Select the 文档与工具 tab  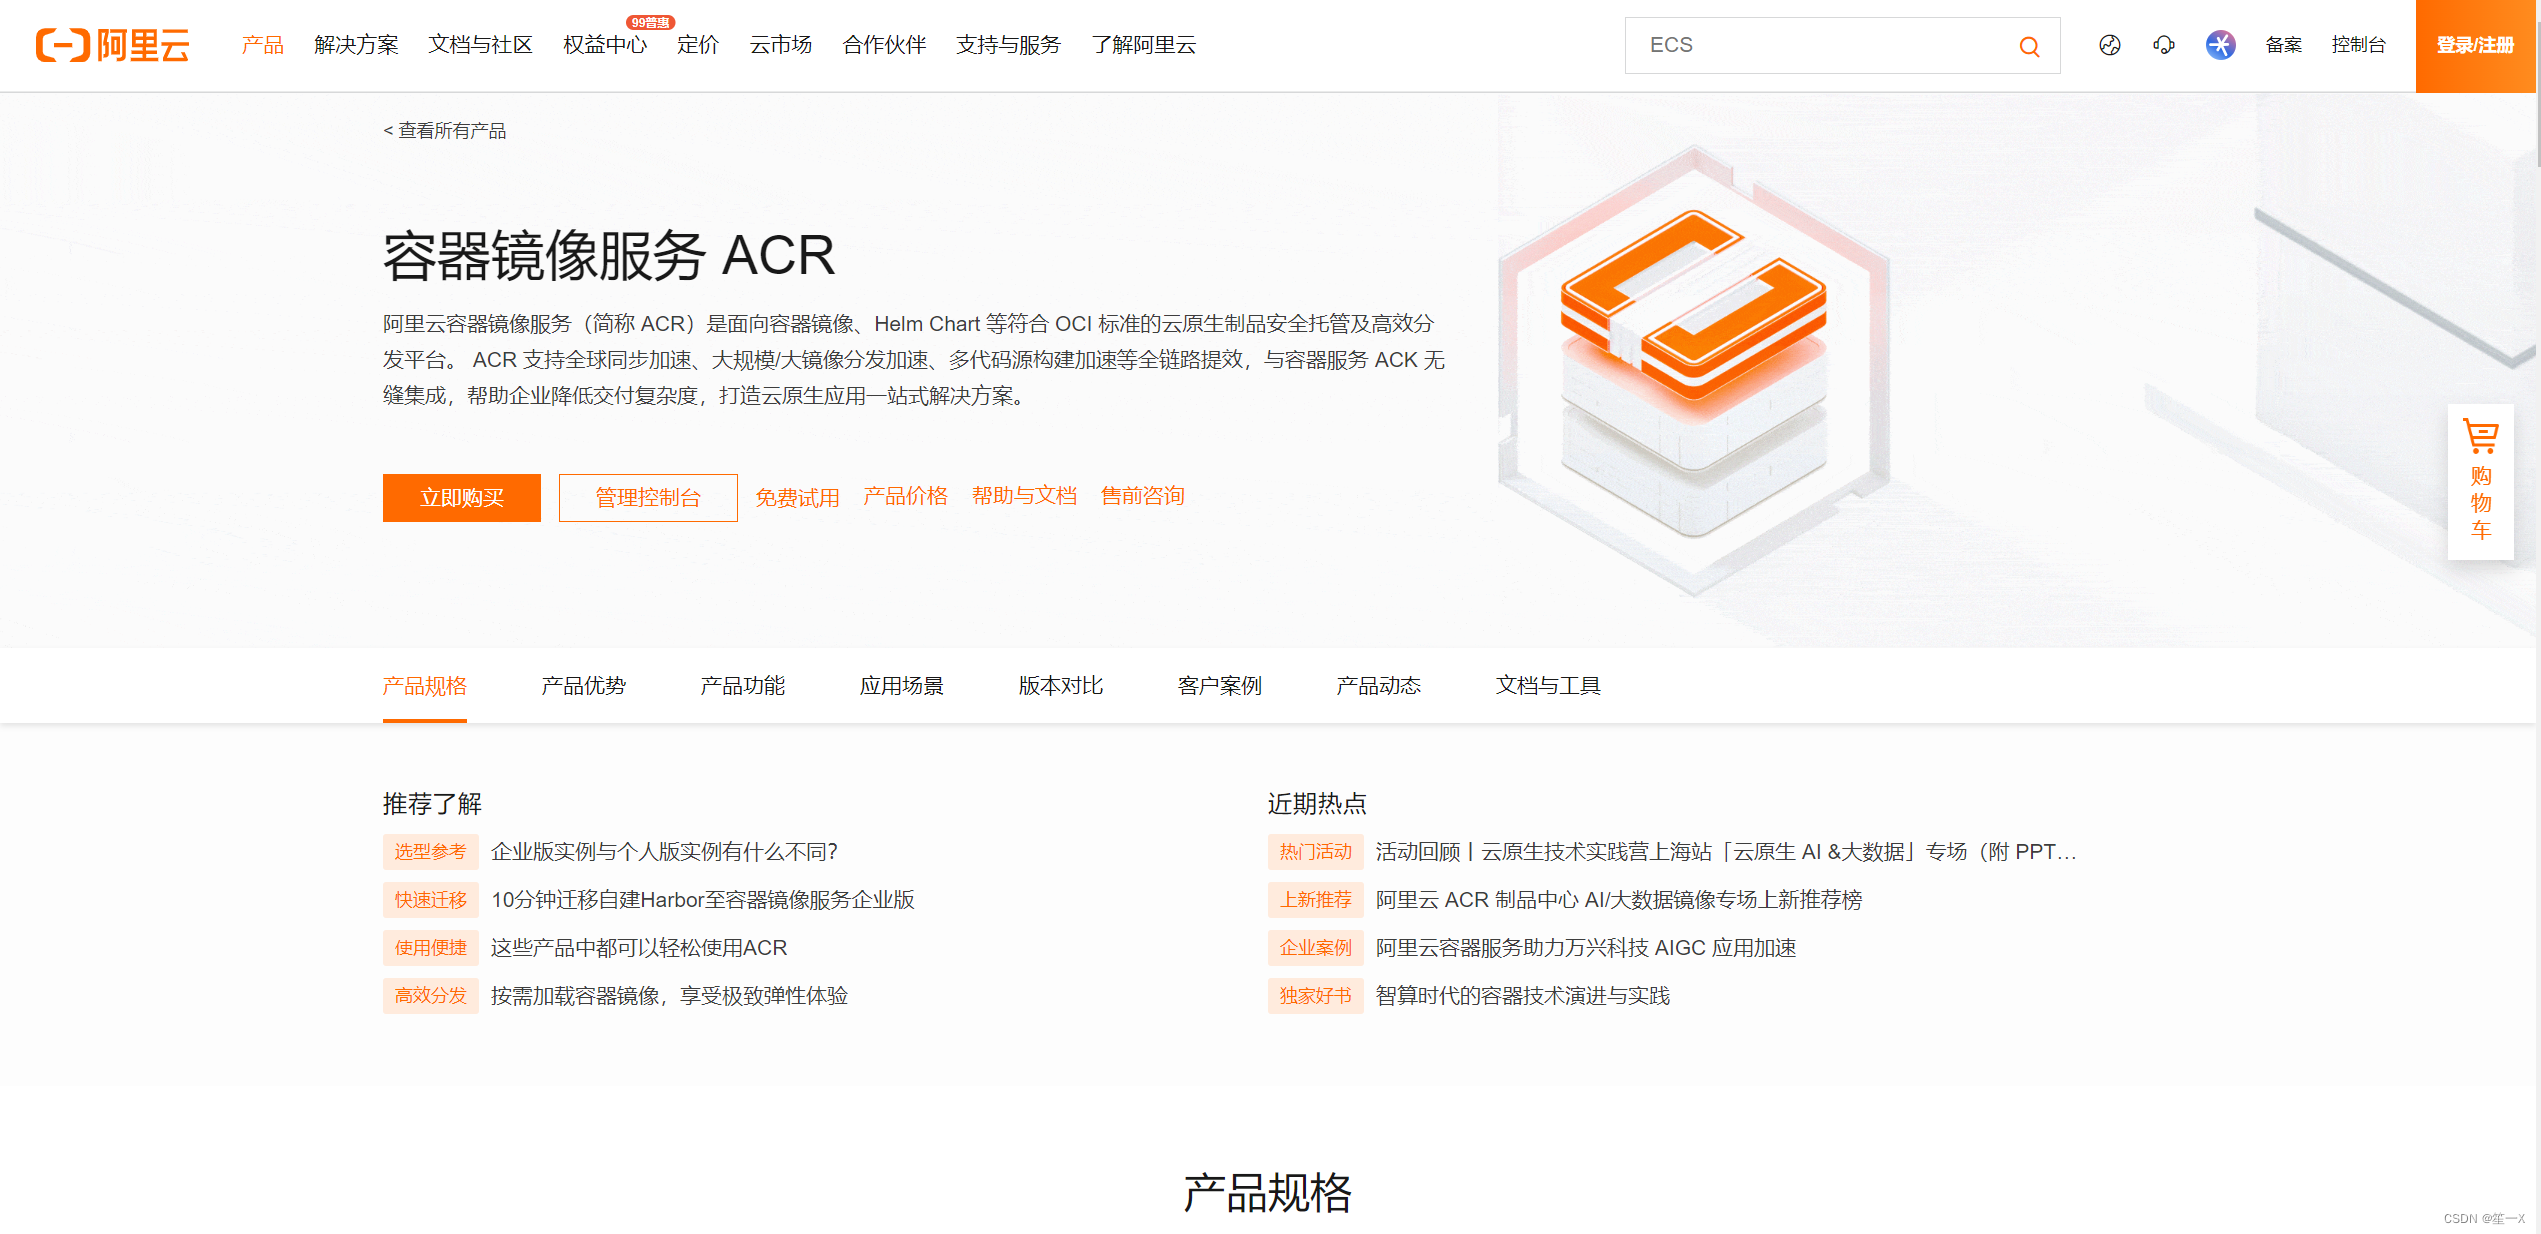tap(1548, 686)
